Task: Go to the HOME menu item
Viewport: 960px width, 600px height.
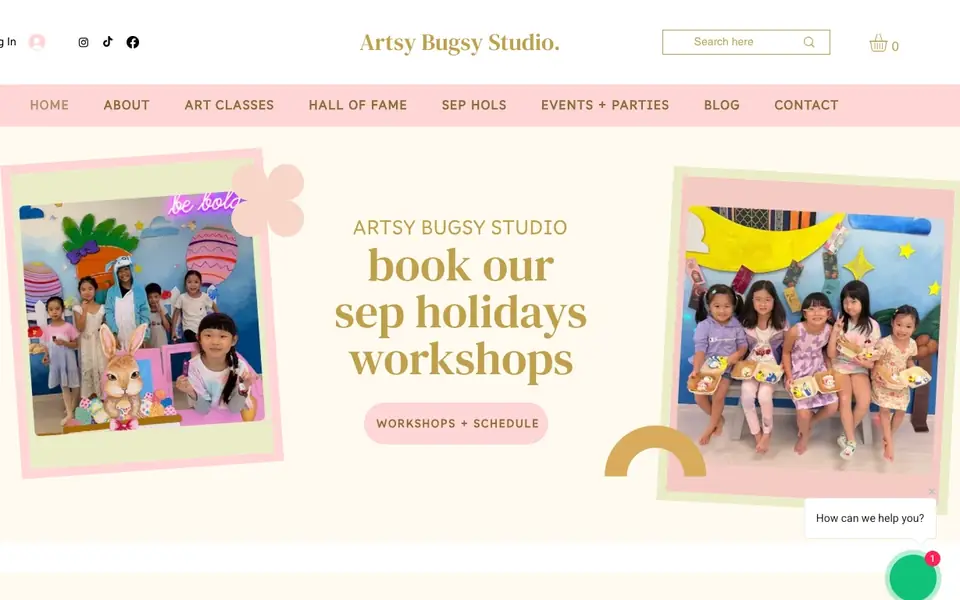Action: coord(50,105)
